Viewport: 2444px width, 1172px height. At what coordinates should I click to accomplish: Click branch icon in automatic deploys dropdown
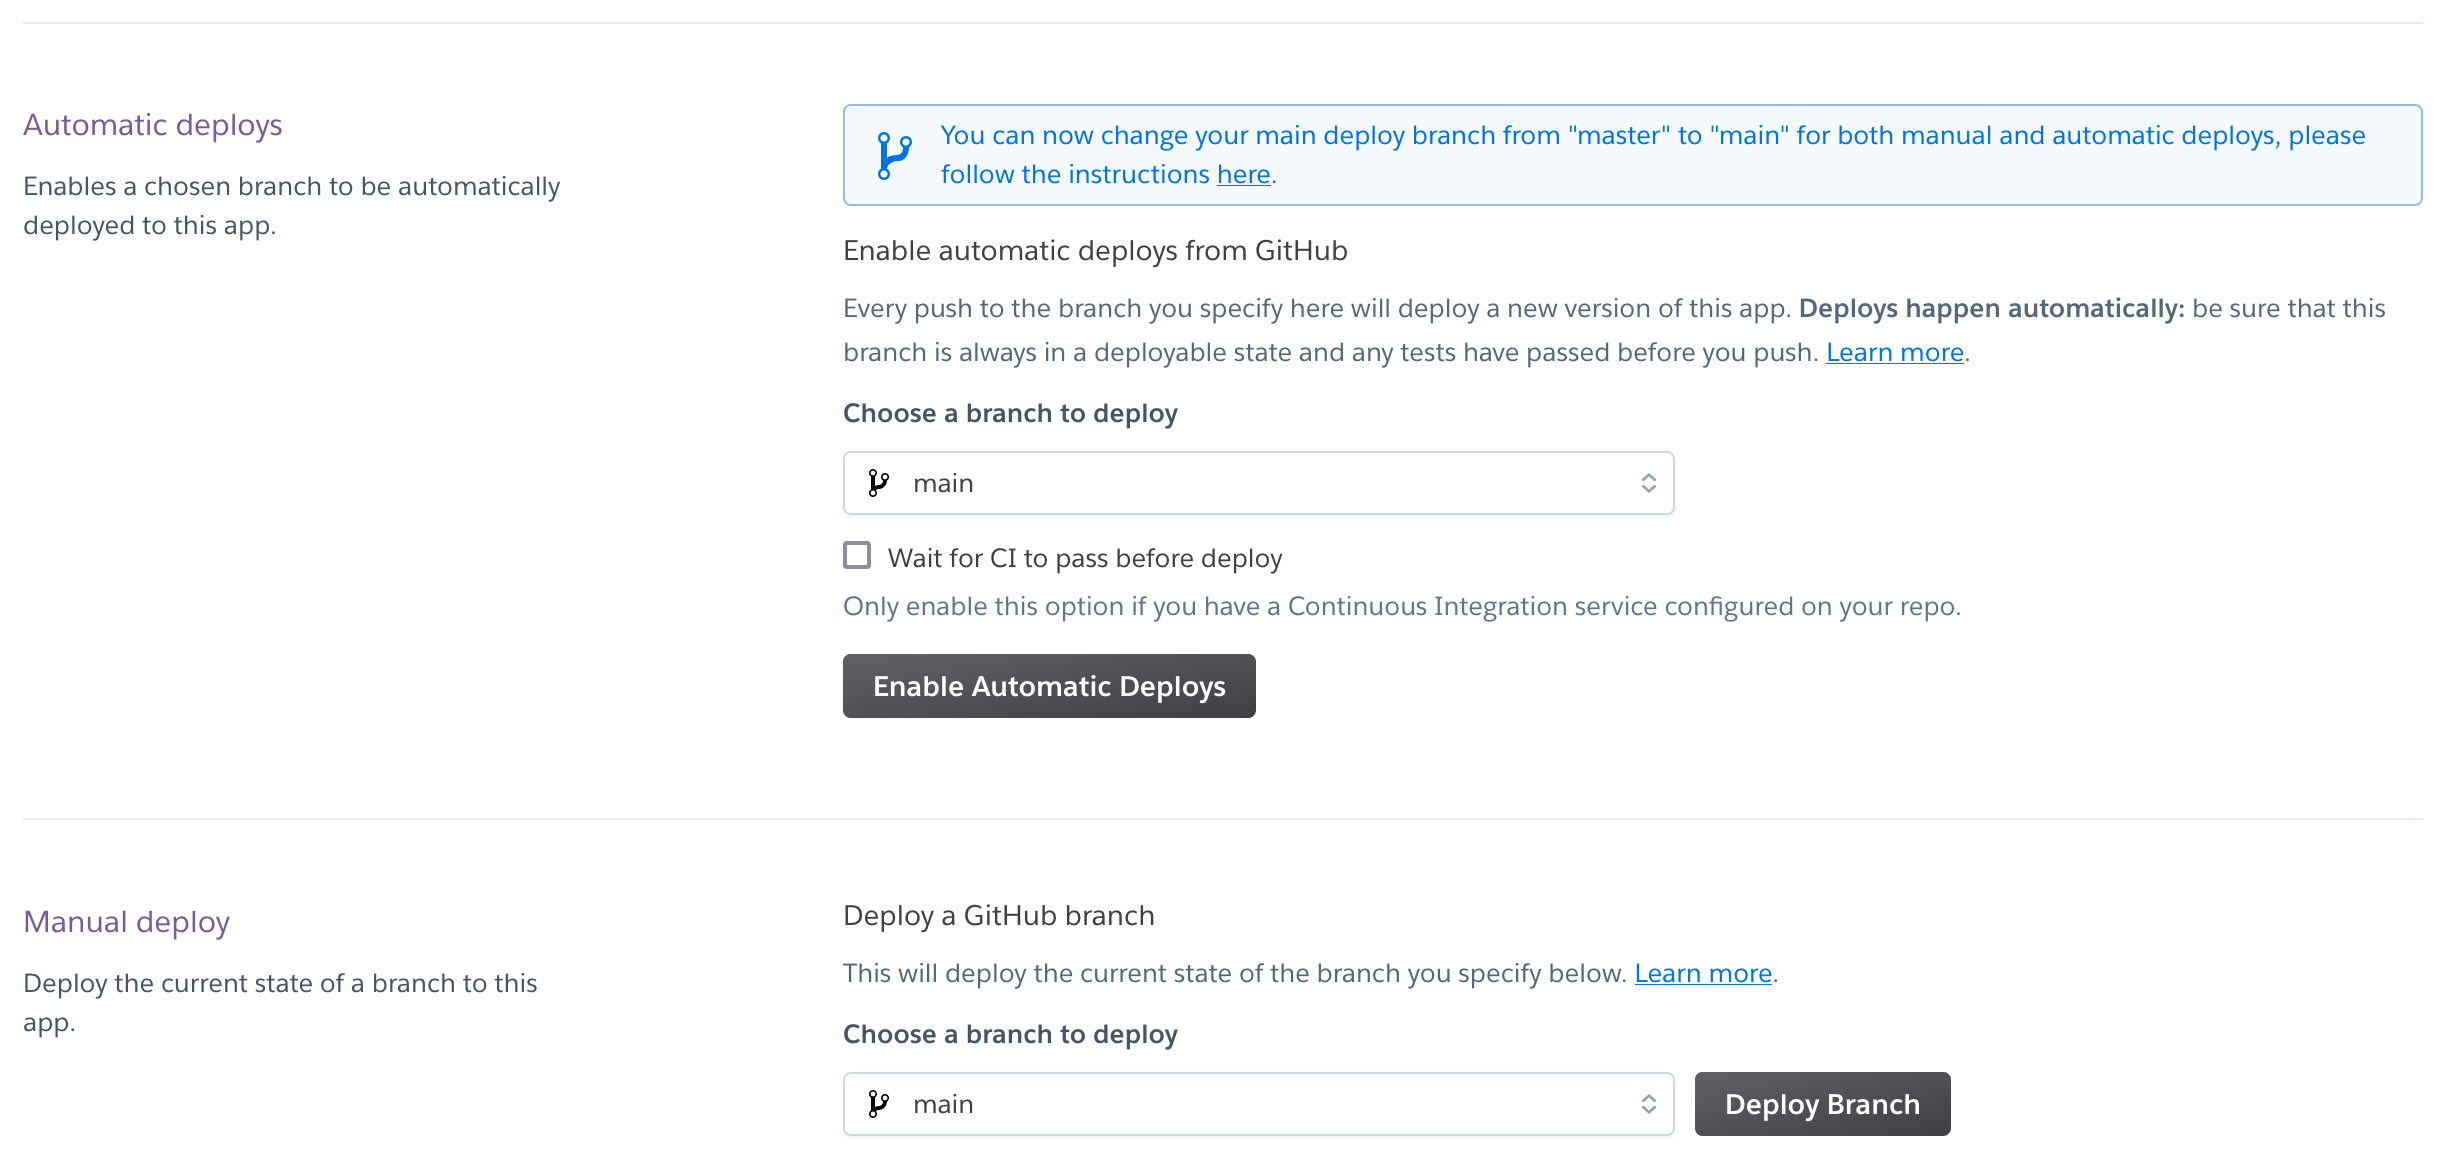tap(878, 483)
